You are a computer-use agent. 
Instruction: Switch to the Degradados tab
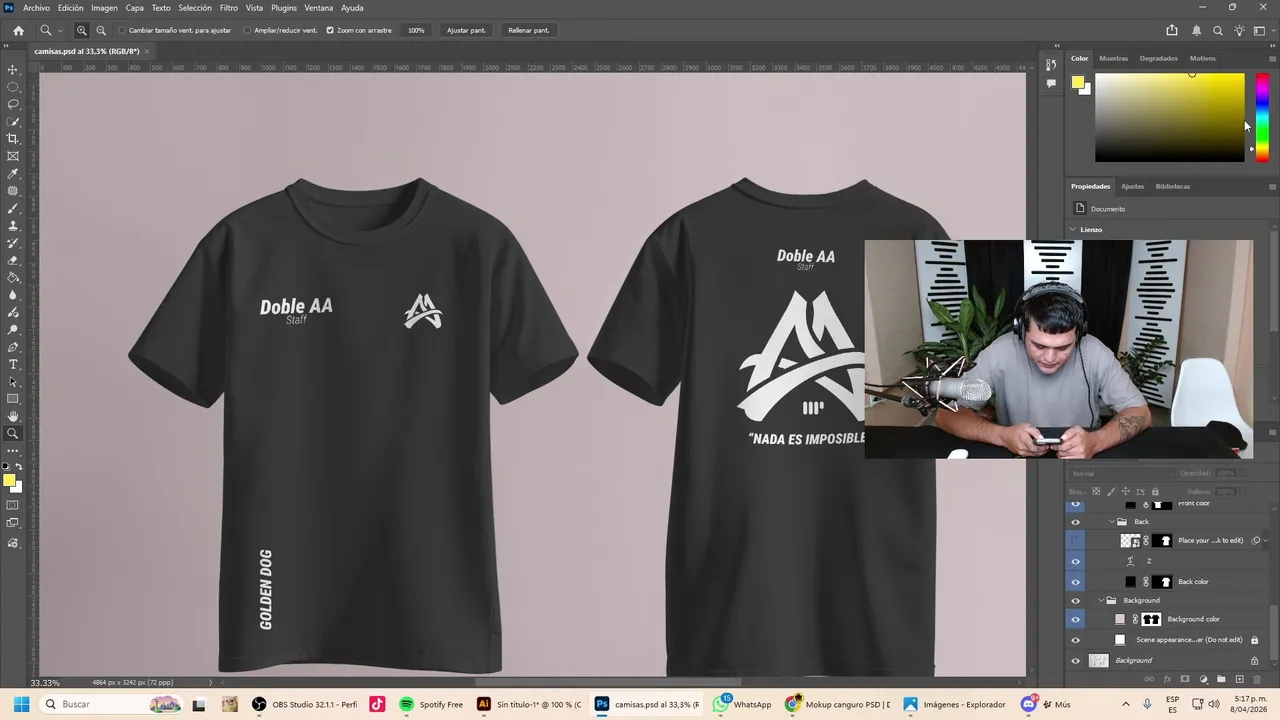(x=1159, y=58)
